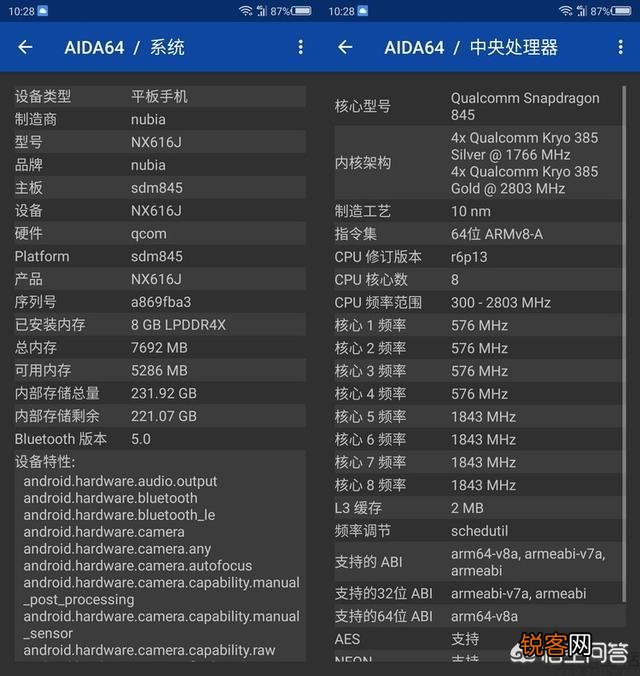Select the AES row label

point(347,639)
